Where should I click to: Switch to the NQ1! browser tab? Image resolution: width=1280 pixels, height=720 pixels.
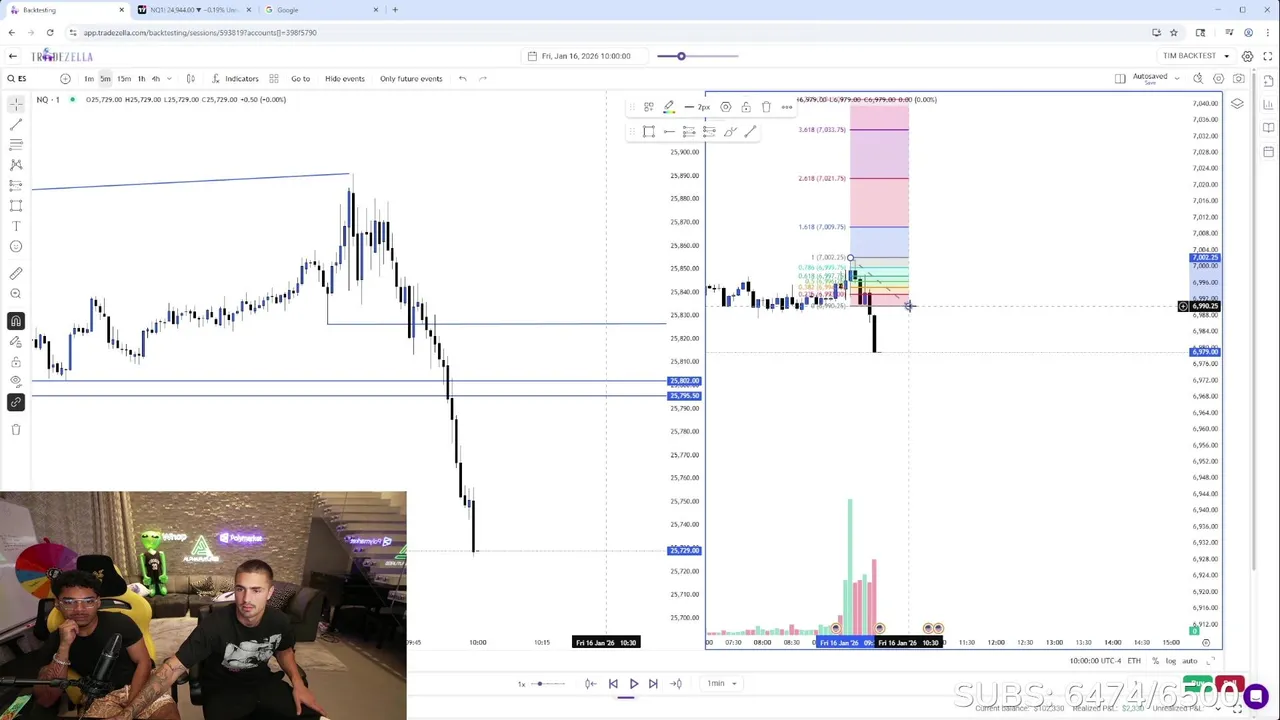tap(195, 10)
